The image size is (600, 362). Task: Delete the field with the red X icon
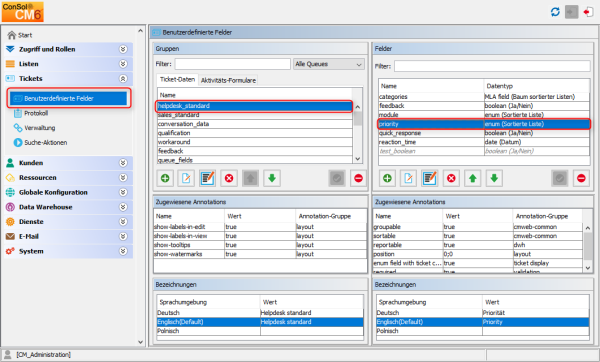click(x=451, y=178)
